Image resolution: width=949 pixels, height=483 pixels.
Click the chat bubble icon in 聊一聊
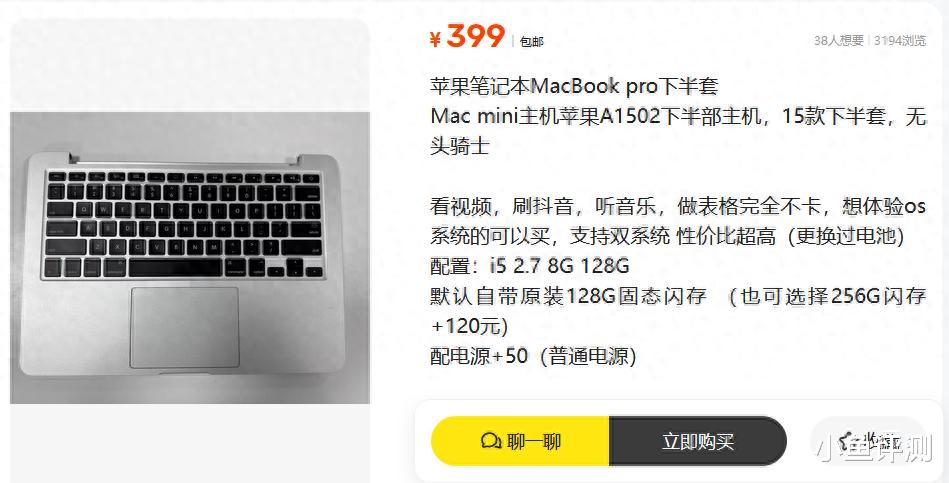[x=491, y=441]
